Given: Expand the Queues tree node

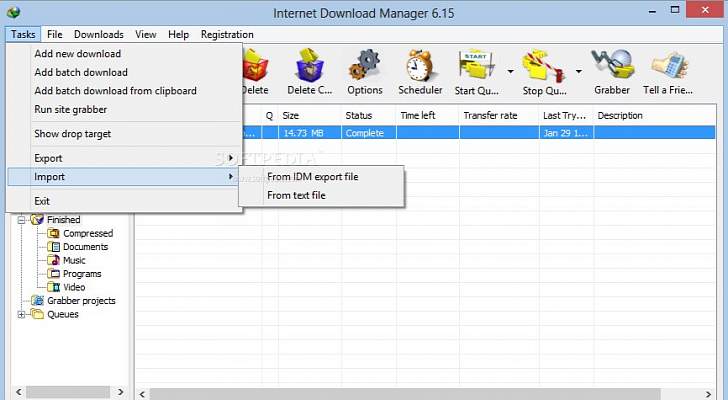Looking at the screenshot, I should [22, 315].
